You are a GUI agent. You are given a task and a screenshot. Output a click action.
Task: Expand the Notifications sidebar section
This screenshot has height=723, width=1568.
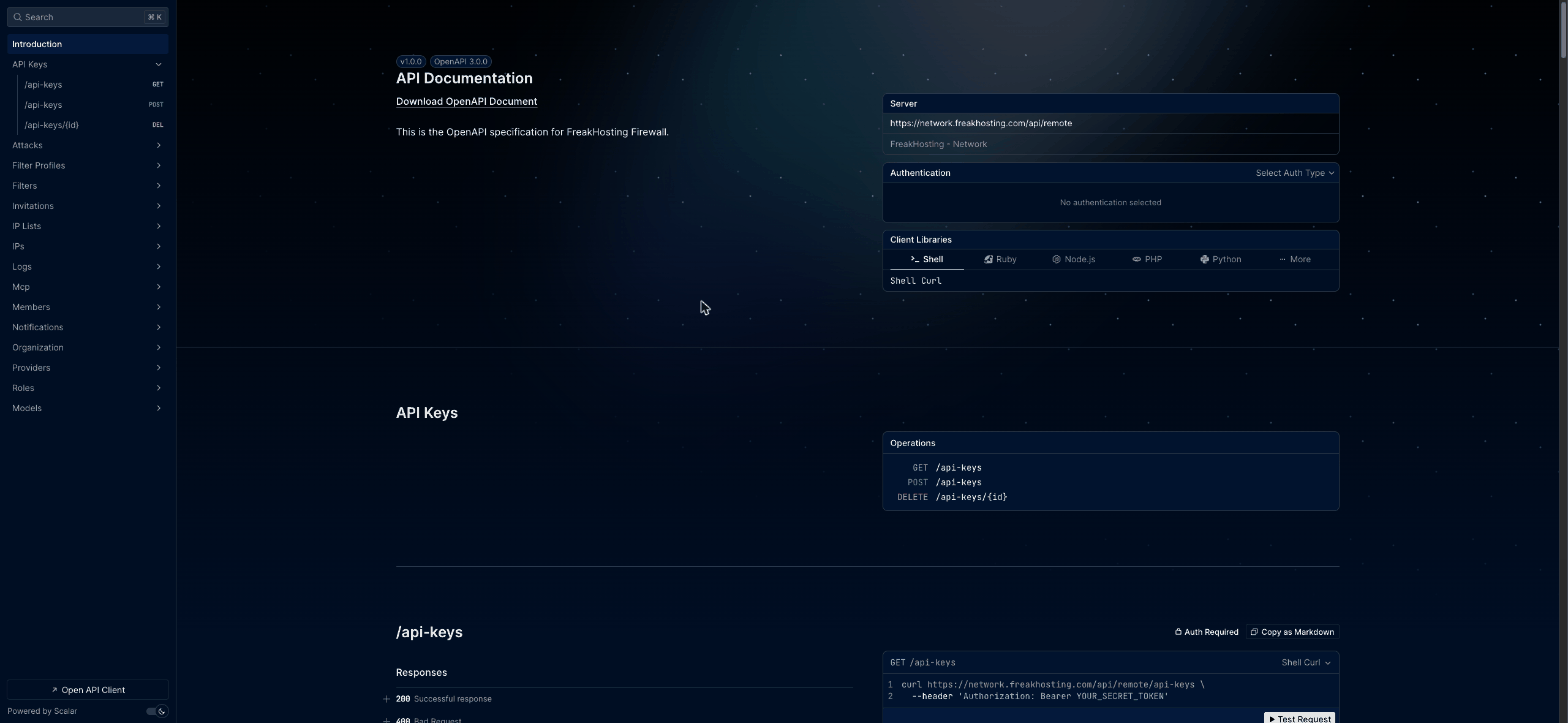tap(88, 327)
